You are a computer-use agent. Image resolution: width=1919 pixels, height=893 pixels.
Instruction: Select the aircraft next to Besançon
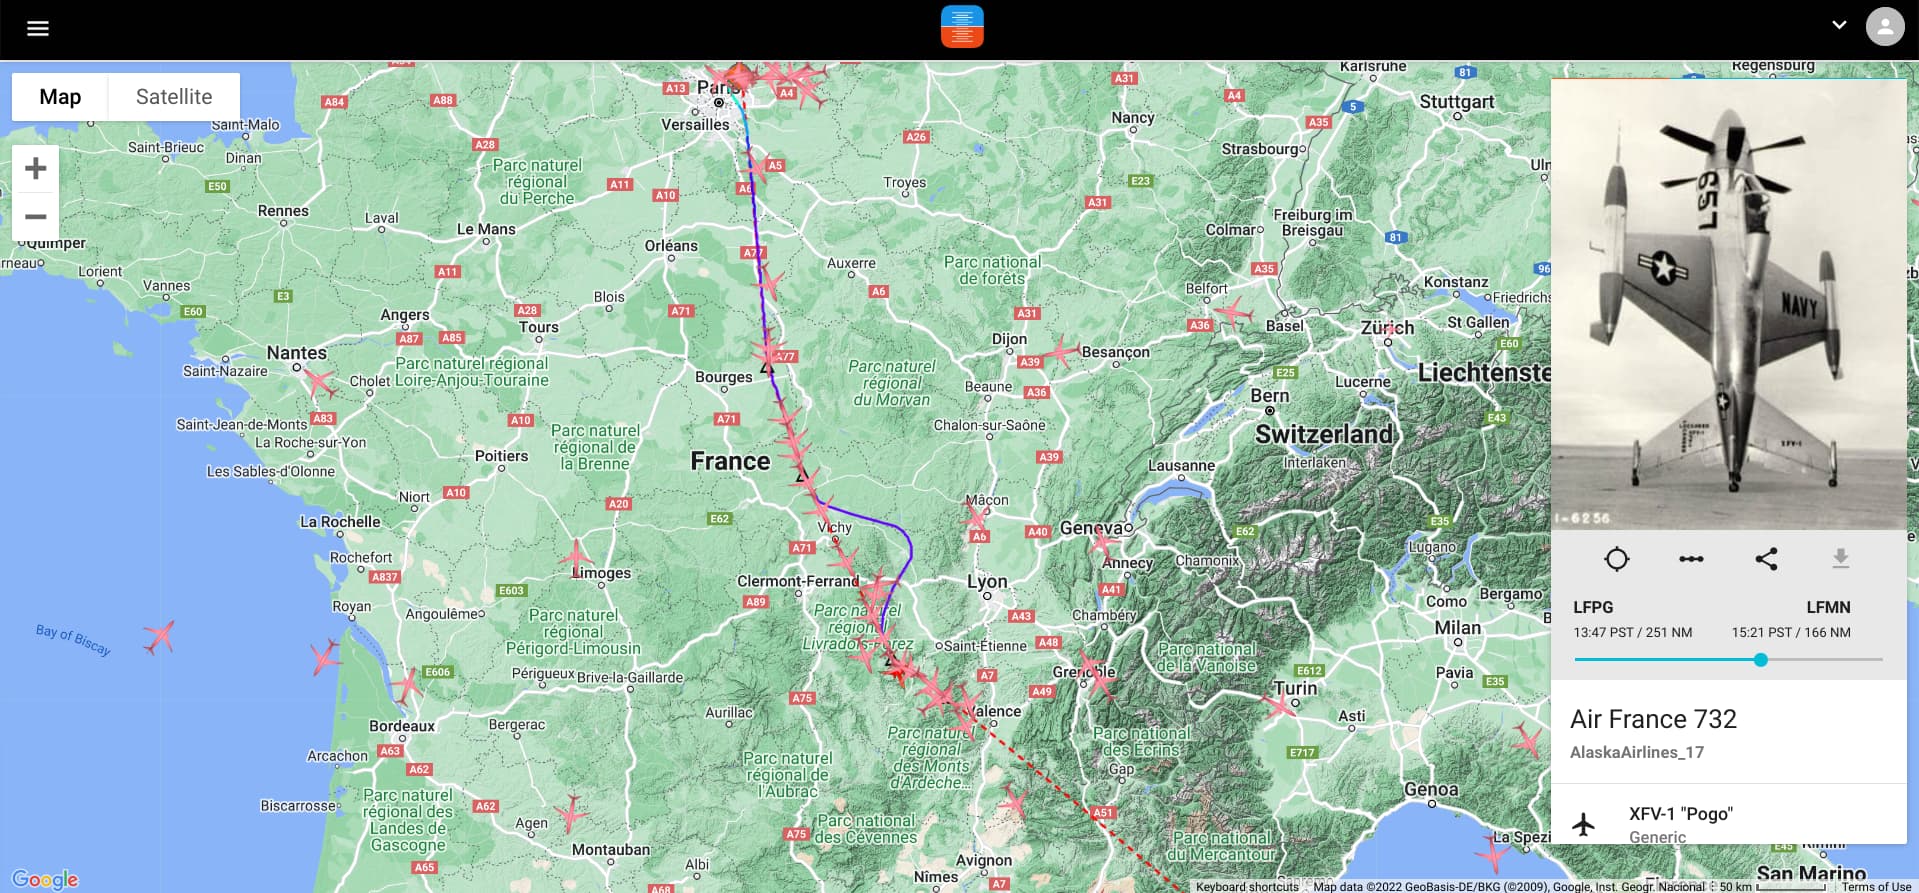[1063, 351]
